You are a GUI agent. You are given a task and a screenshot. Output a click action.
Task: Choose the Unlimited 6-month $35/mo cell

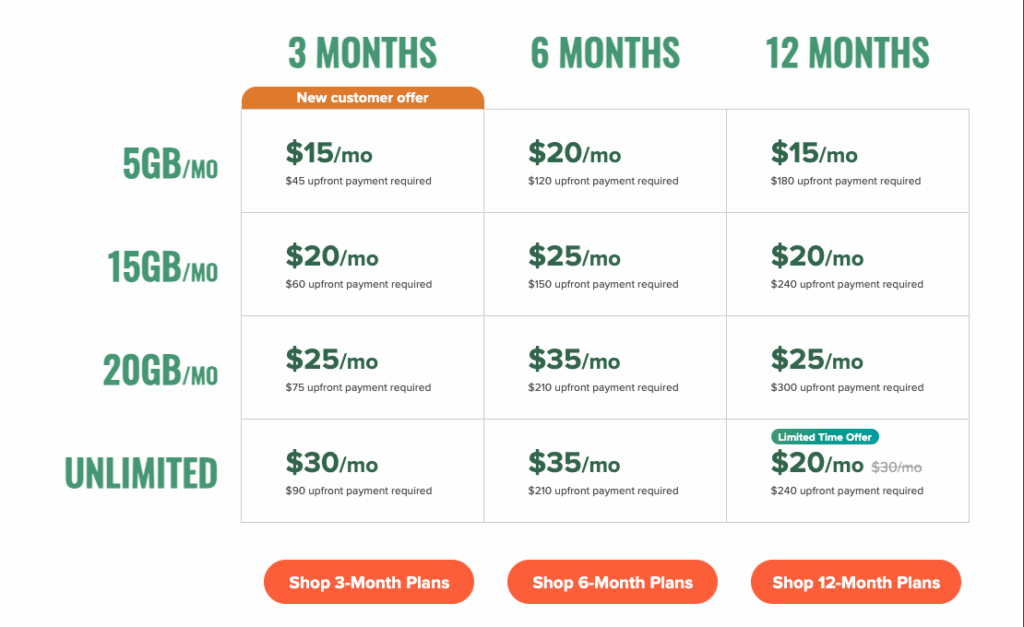tap(605, 471)
